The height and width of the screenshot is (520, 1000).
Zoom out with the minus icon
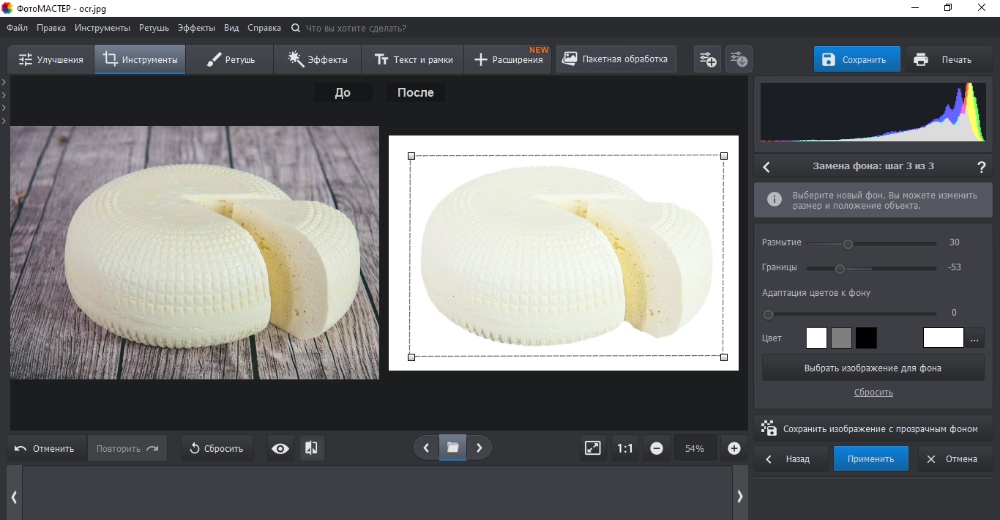657,449
